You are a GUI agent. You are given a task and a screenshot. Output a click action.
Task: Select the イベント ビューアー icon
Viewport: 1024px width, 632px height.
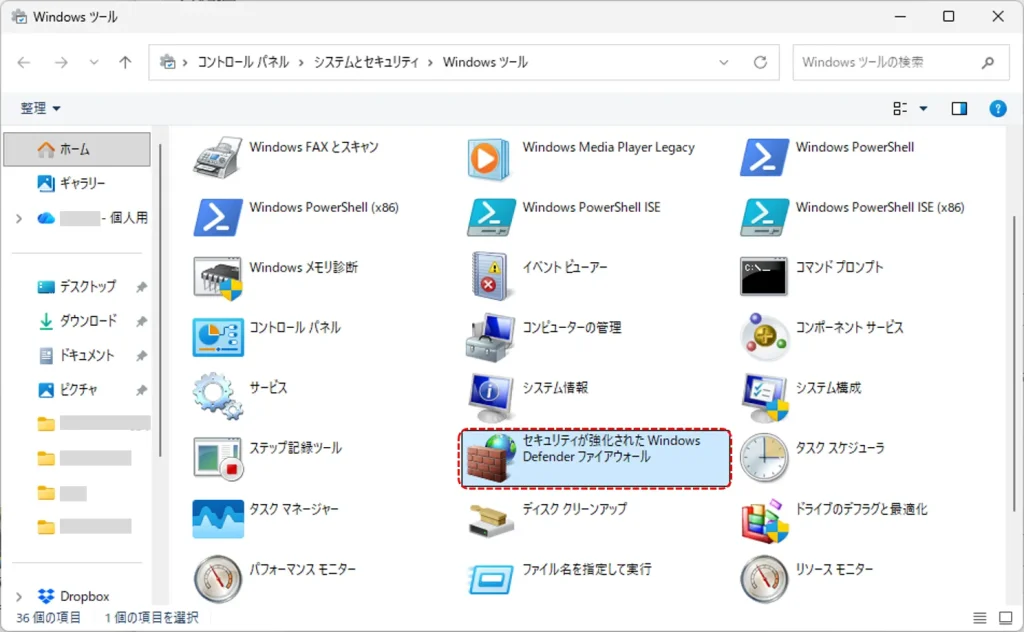point(491,277)
